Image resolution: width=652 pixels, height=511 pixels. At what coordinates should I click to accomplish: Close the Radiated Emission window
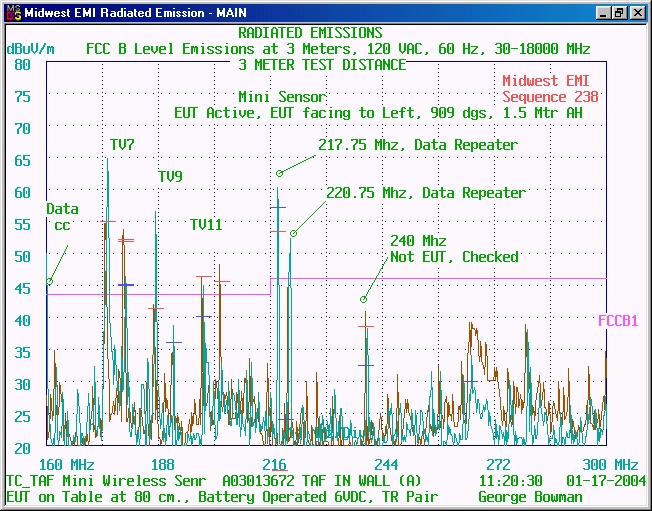pos(637,13)
